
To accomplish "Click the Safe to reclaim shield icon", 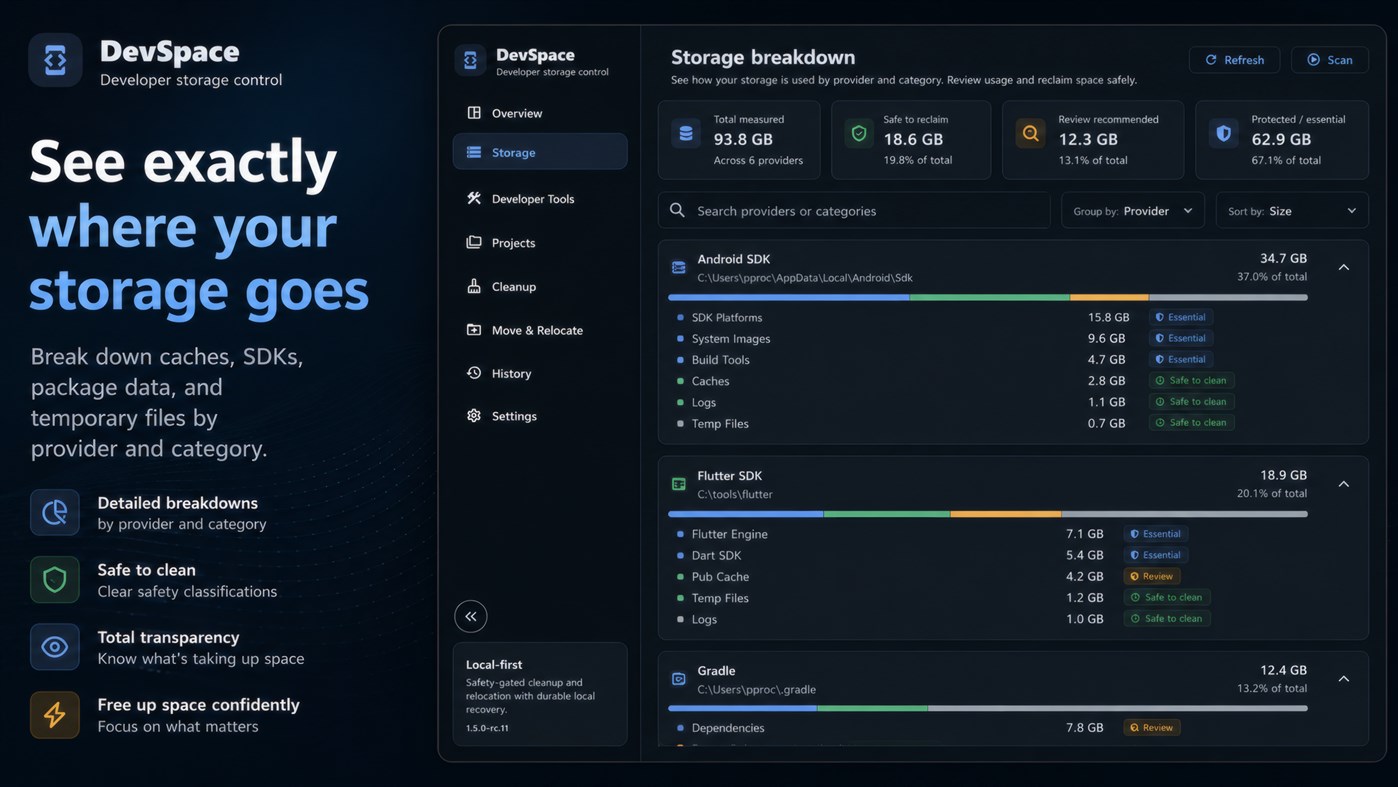I will pyautogui.click(x=858, y=133).
